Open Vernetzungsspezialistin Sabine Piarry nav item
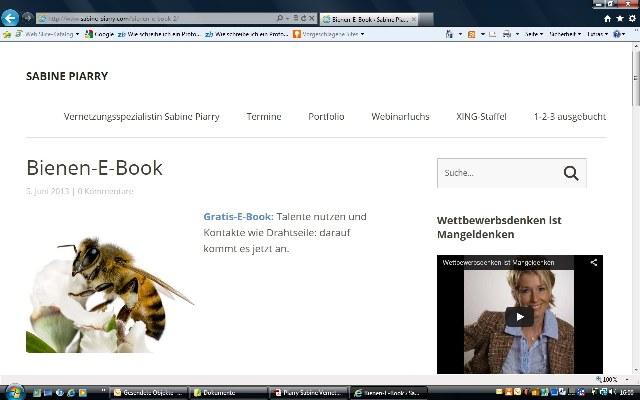This screenshot has height=400, width=640. 141,117
